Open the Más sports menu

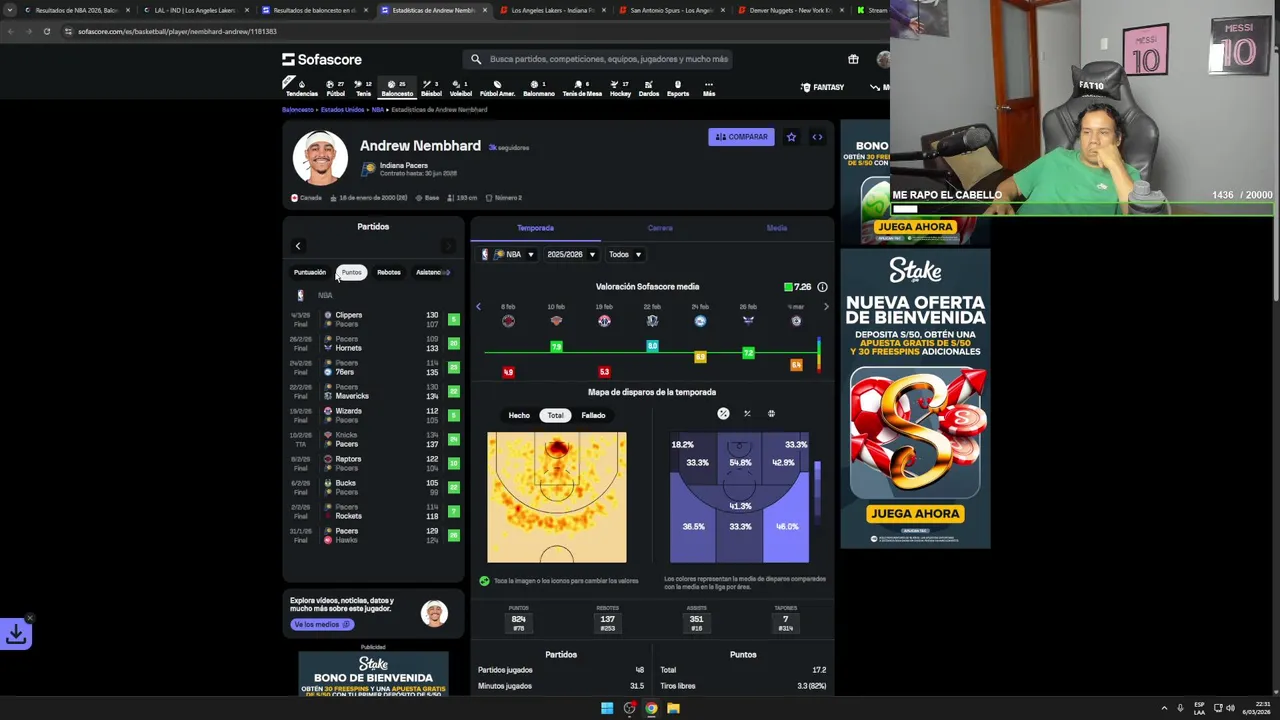[x=709, y=88]
